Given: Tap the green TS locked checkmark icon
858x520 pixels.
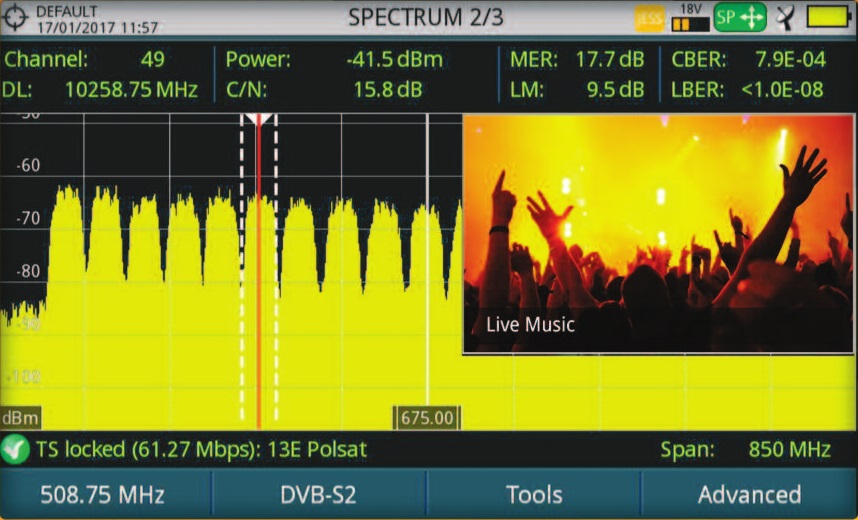Looking at the screenshot, I should 15,449.
